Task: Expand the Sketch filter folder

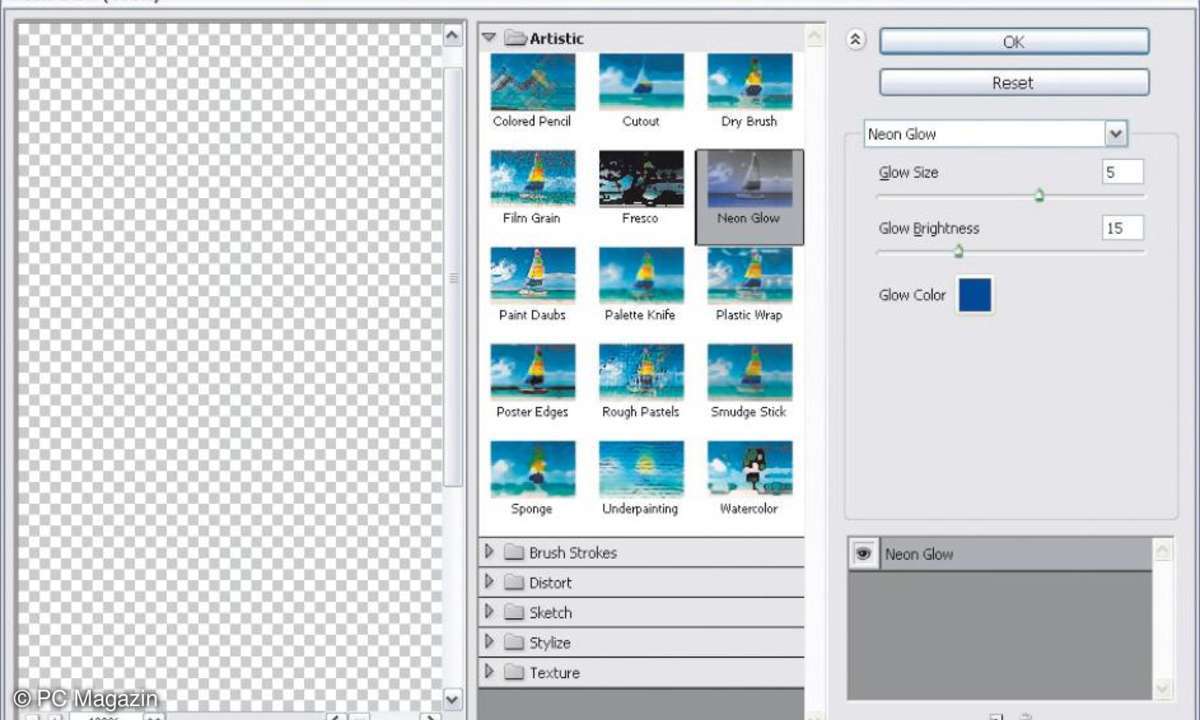Action: click(x=489, y=612)
